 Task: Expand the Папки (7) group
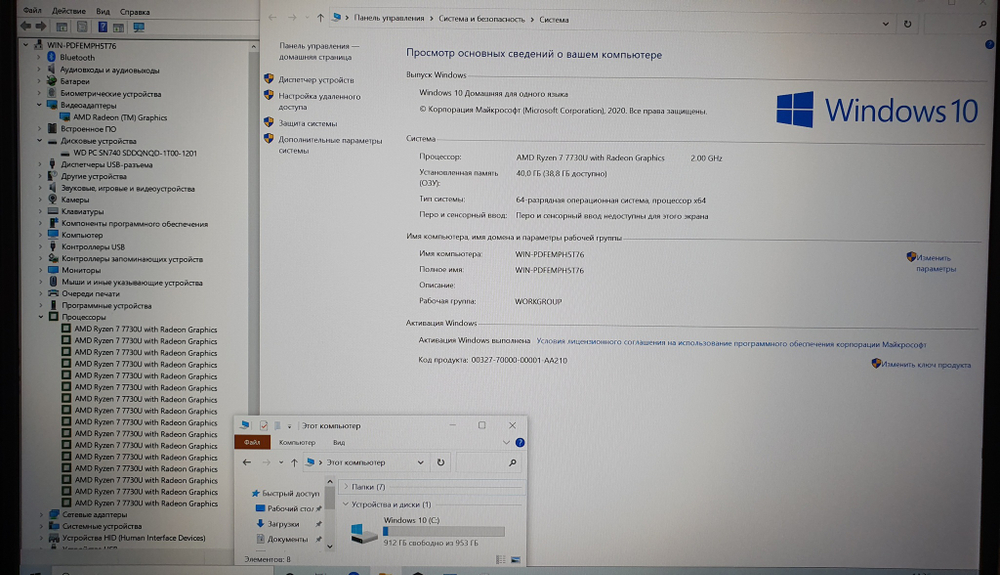point(346,486)
